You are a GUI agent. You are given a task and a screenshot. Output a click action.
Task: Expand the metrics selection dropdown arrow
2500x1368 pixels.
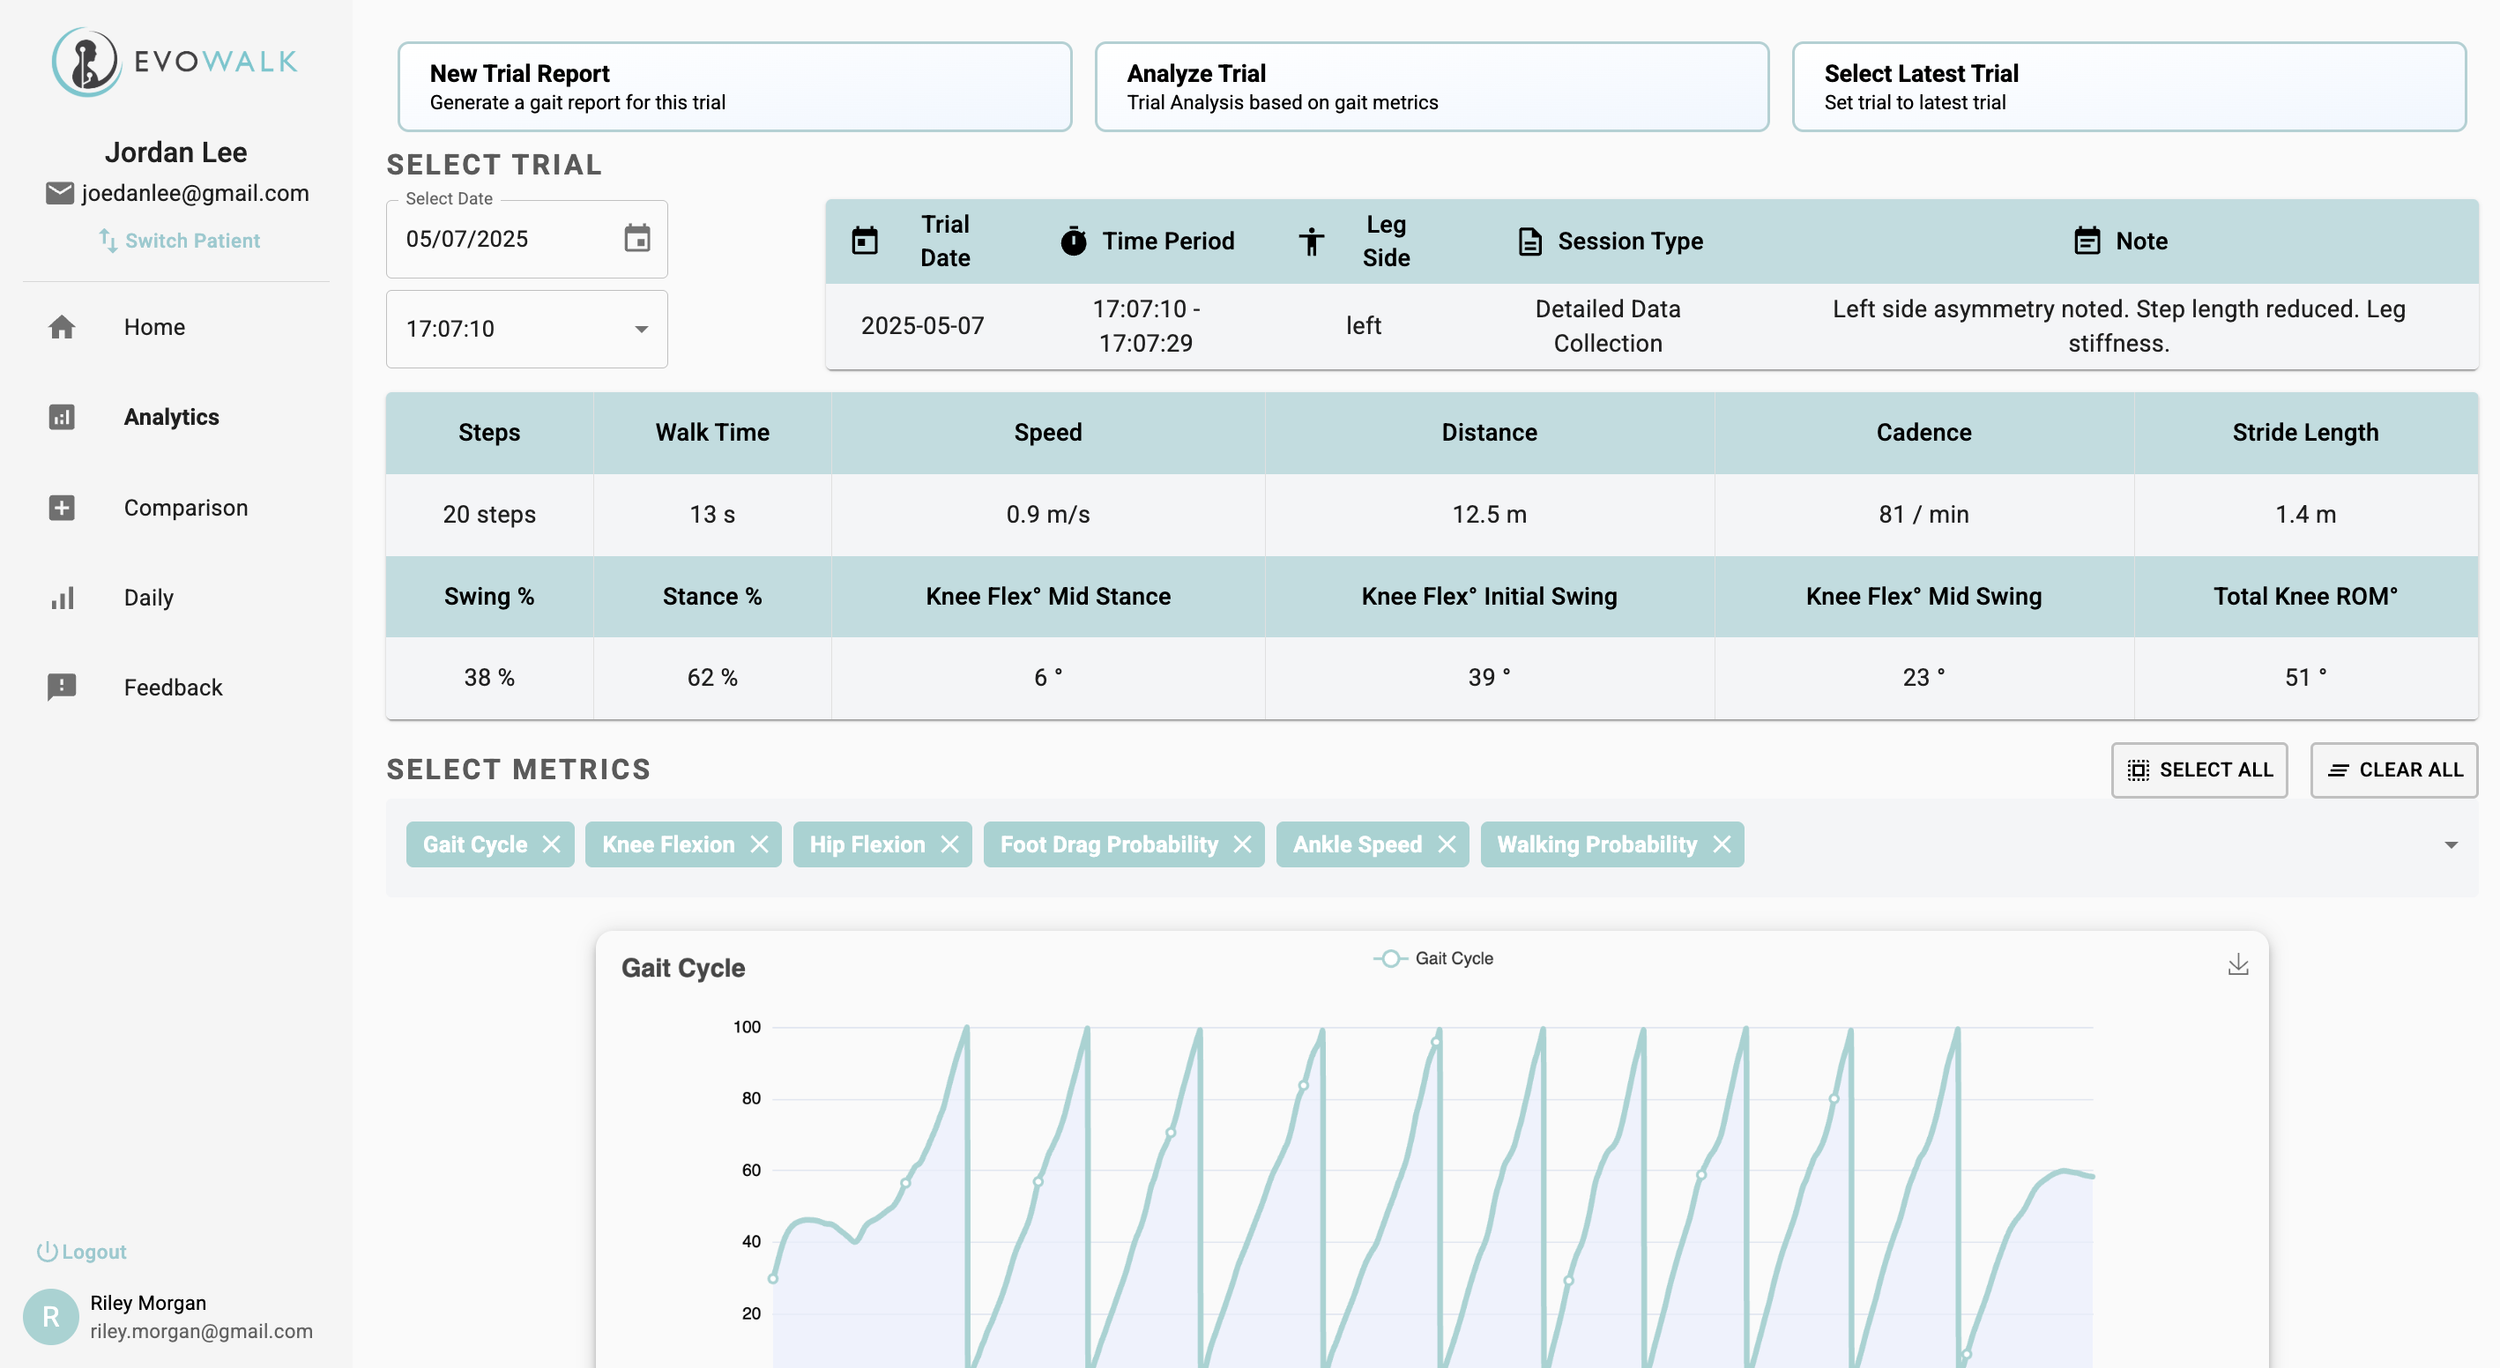tap(2451, 846)
